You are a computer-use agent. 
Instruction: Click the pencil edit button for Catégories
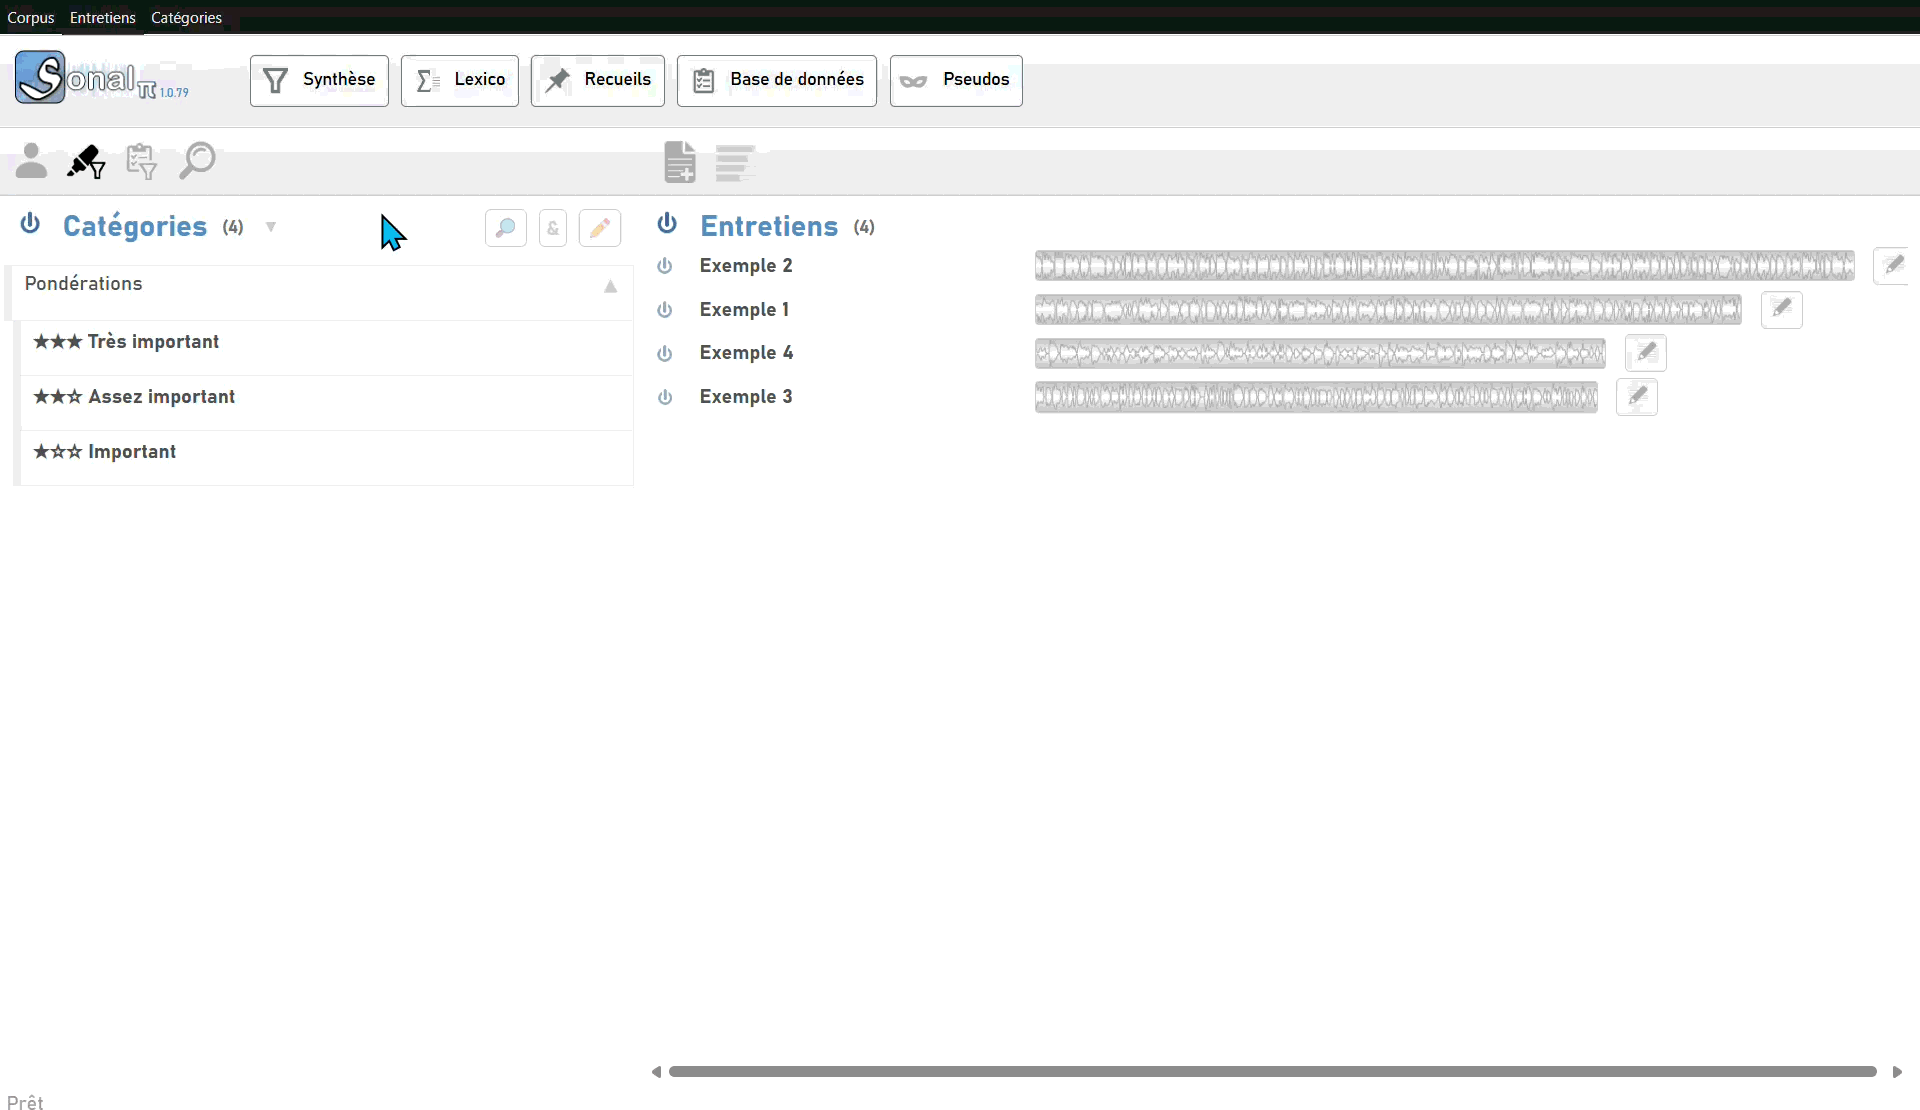pos(600,228)
